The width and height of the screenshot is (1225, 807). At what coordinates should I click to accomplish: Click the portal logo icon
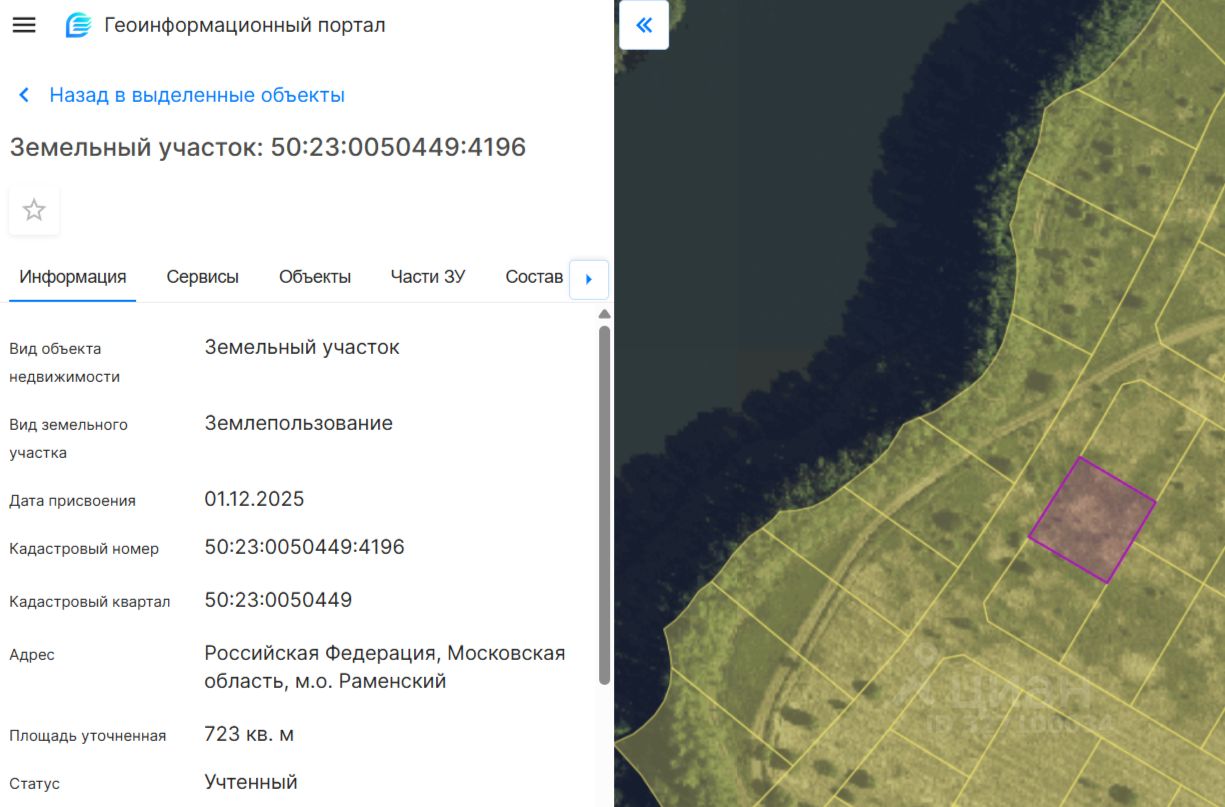pyautogui.click(x=78, y=26)
